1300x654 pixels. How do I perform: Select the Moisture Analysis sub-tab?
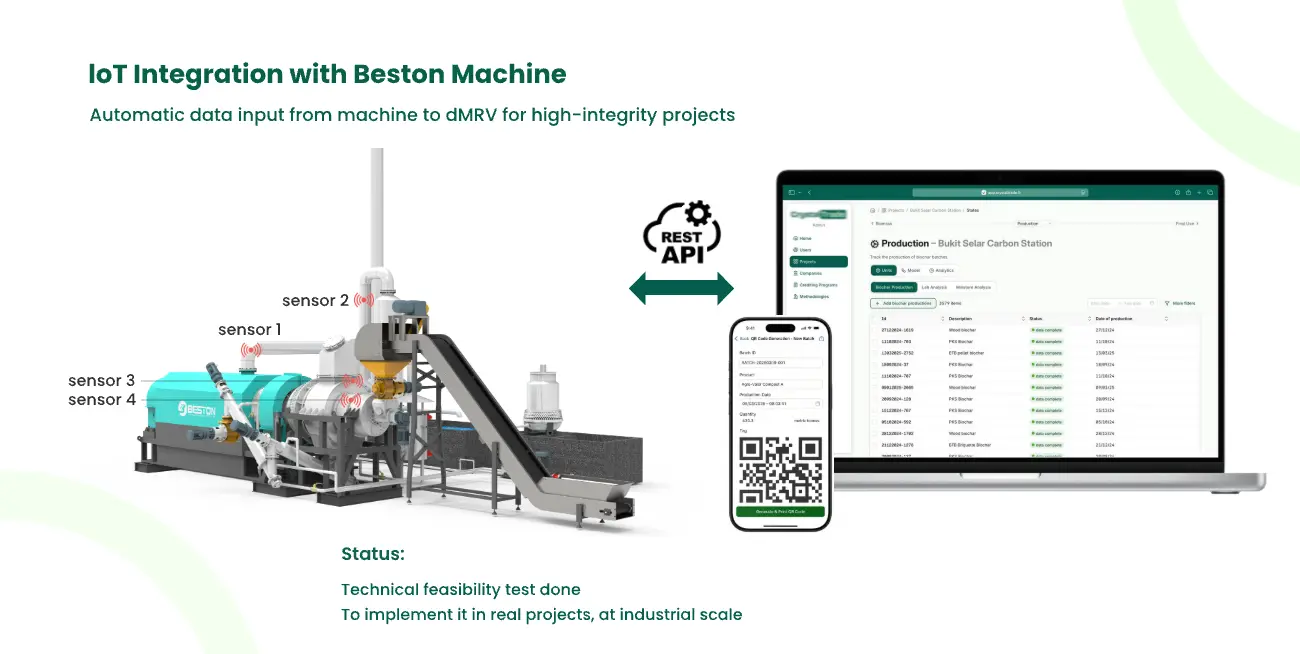(973, 287)
